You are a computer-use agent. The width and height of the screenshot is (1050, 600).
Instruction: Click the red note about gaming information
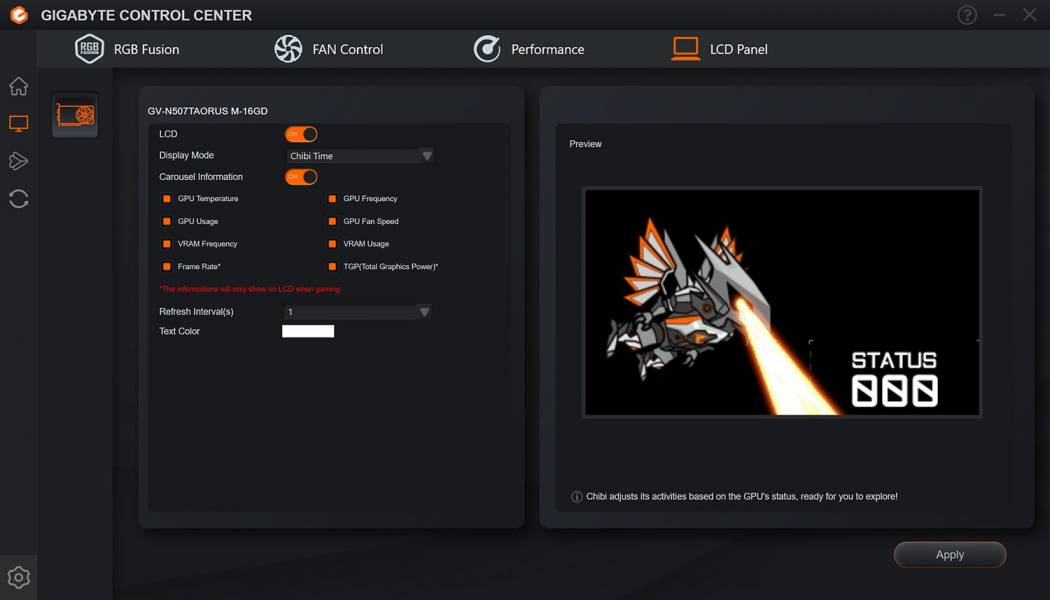click(250, 289)
